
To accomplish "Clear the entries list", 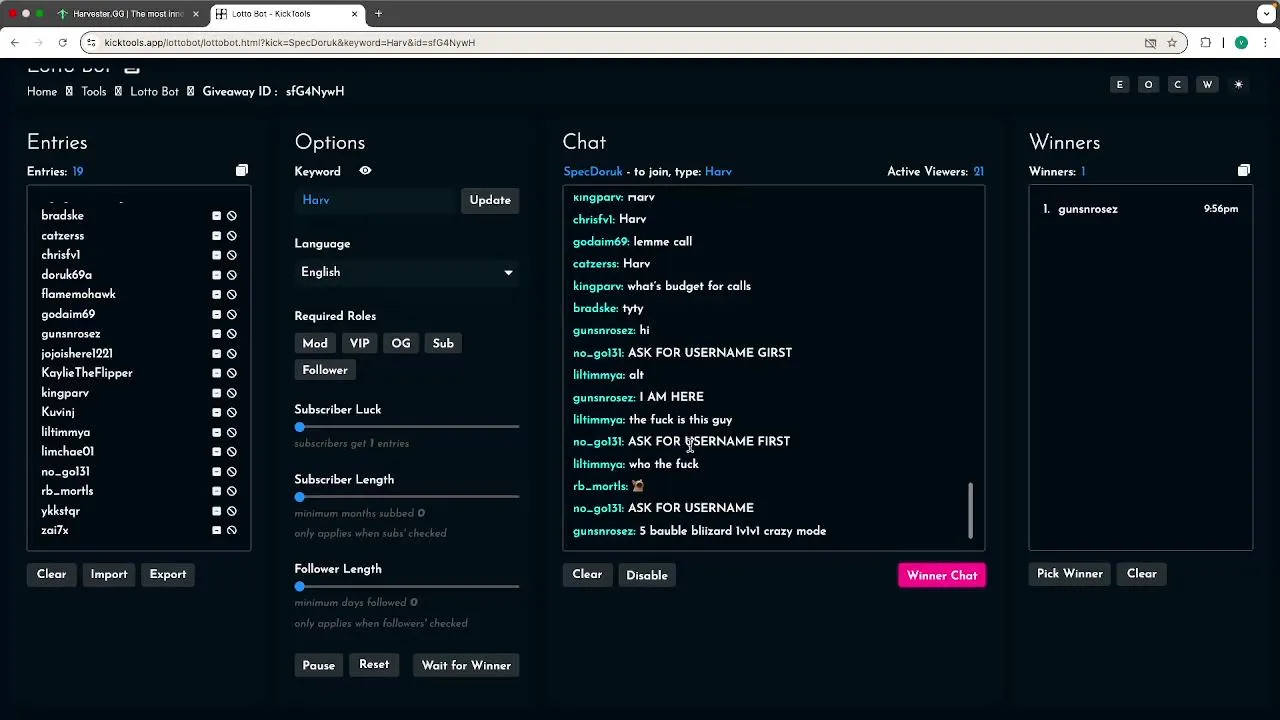I will pyautogui.click(x=51, y=574).
